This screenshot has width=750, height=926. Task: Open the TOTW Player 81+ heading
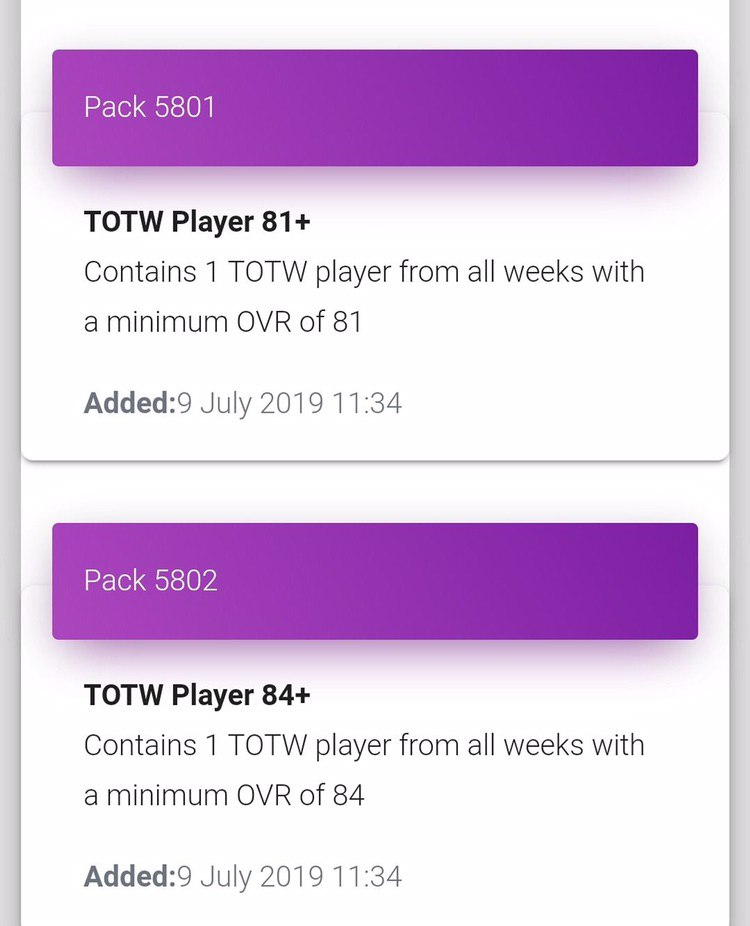click(197, 222)
